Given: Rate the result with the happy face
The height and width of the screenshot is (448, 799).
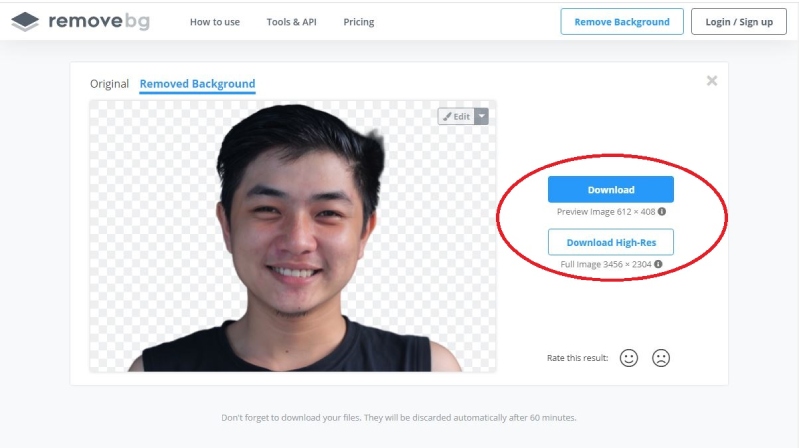Looking at the screenshot, I should [x=628, y=358].
